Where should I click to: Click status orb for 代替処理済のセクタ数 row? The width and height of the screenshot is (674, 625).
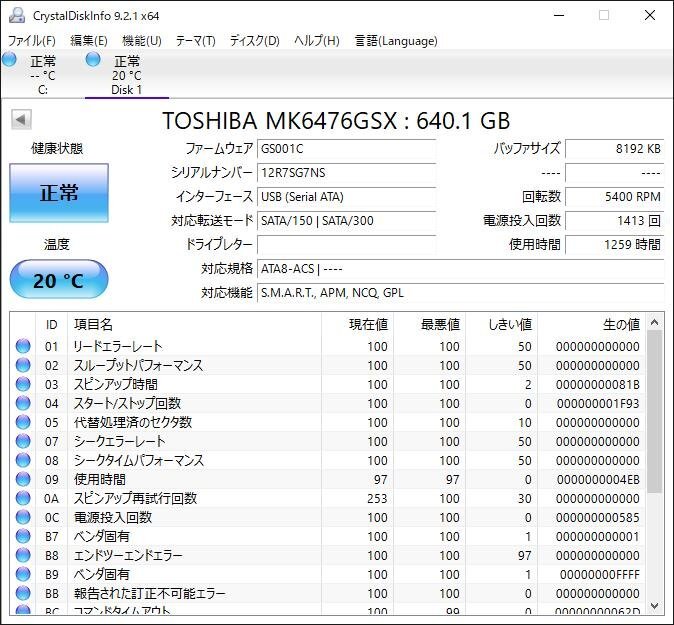tap(23, 423)
